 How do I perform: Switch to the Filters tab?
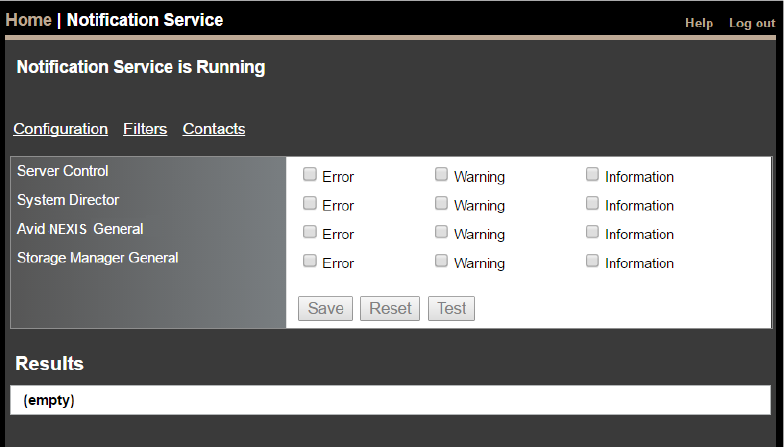[145, 129]
